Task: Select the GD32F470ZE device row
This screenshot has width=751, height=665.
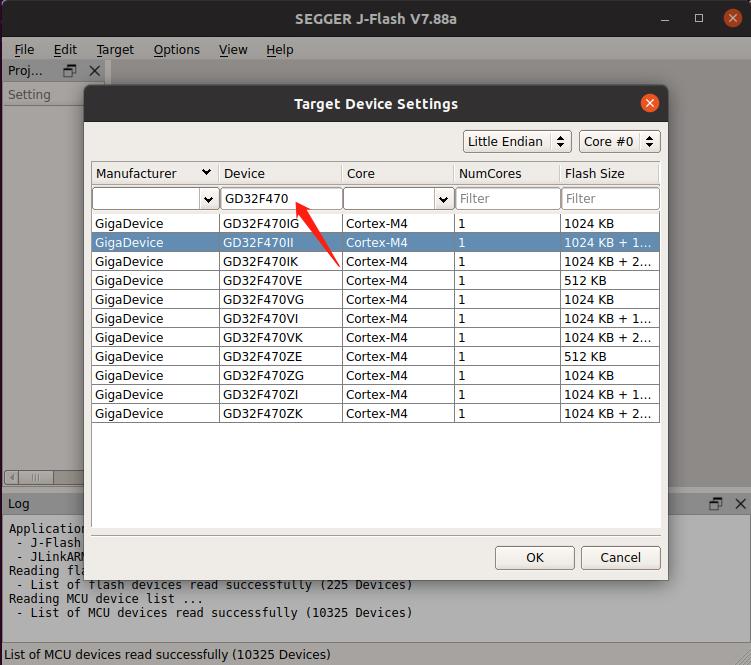Action: [x=376, y=356]
